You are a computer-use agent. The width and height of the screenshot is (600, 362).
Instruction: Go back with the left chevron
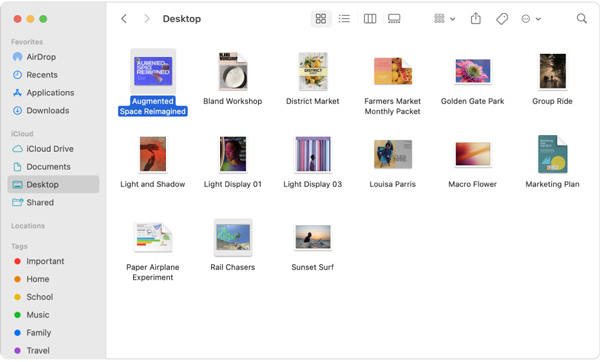124,18
